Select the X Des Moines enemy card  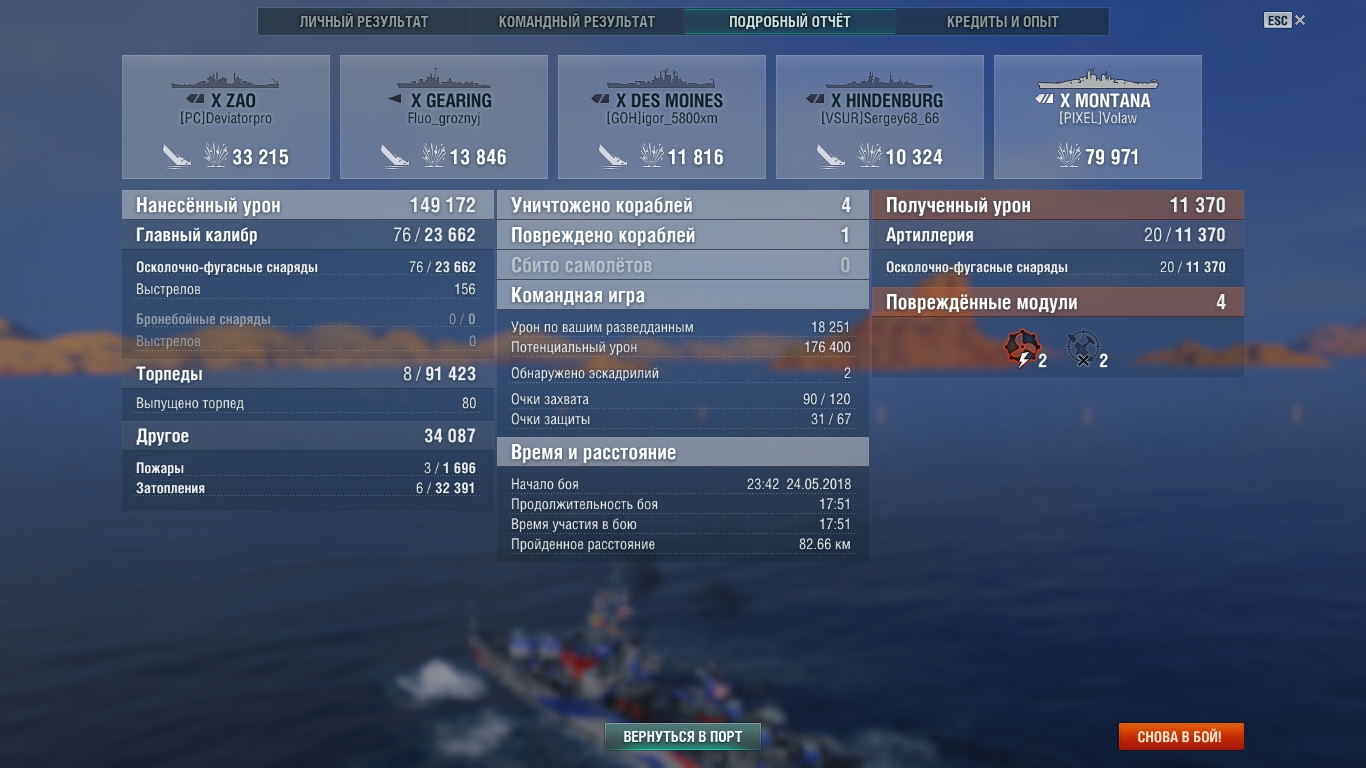[662, 117]
